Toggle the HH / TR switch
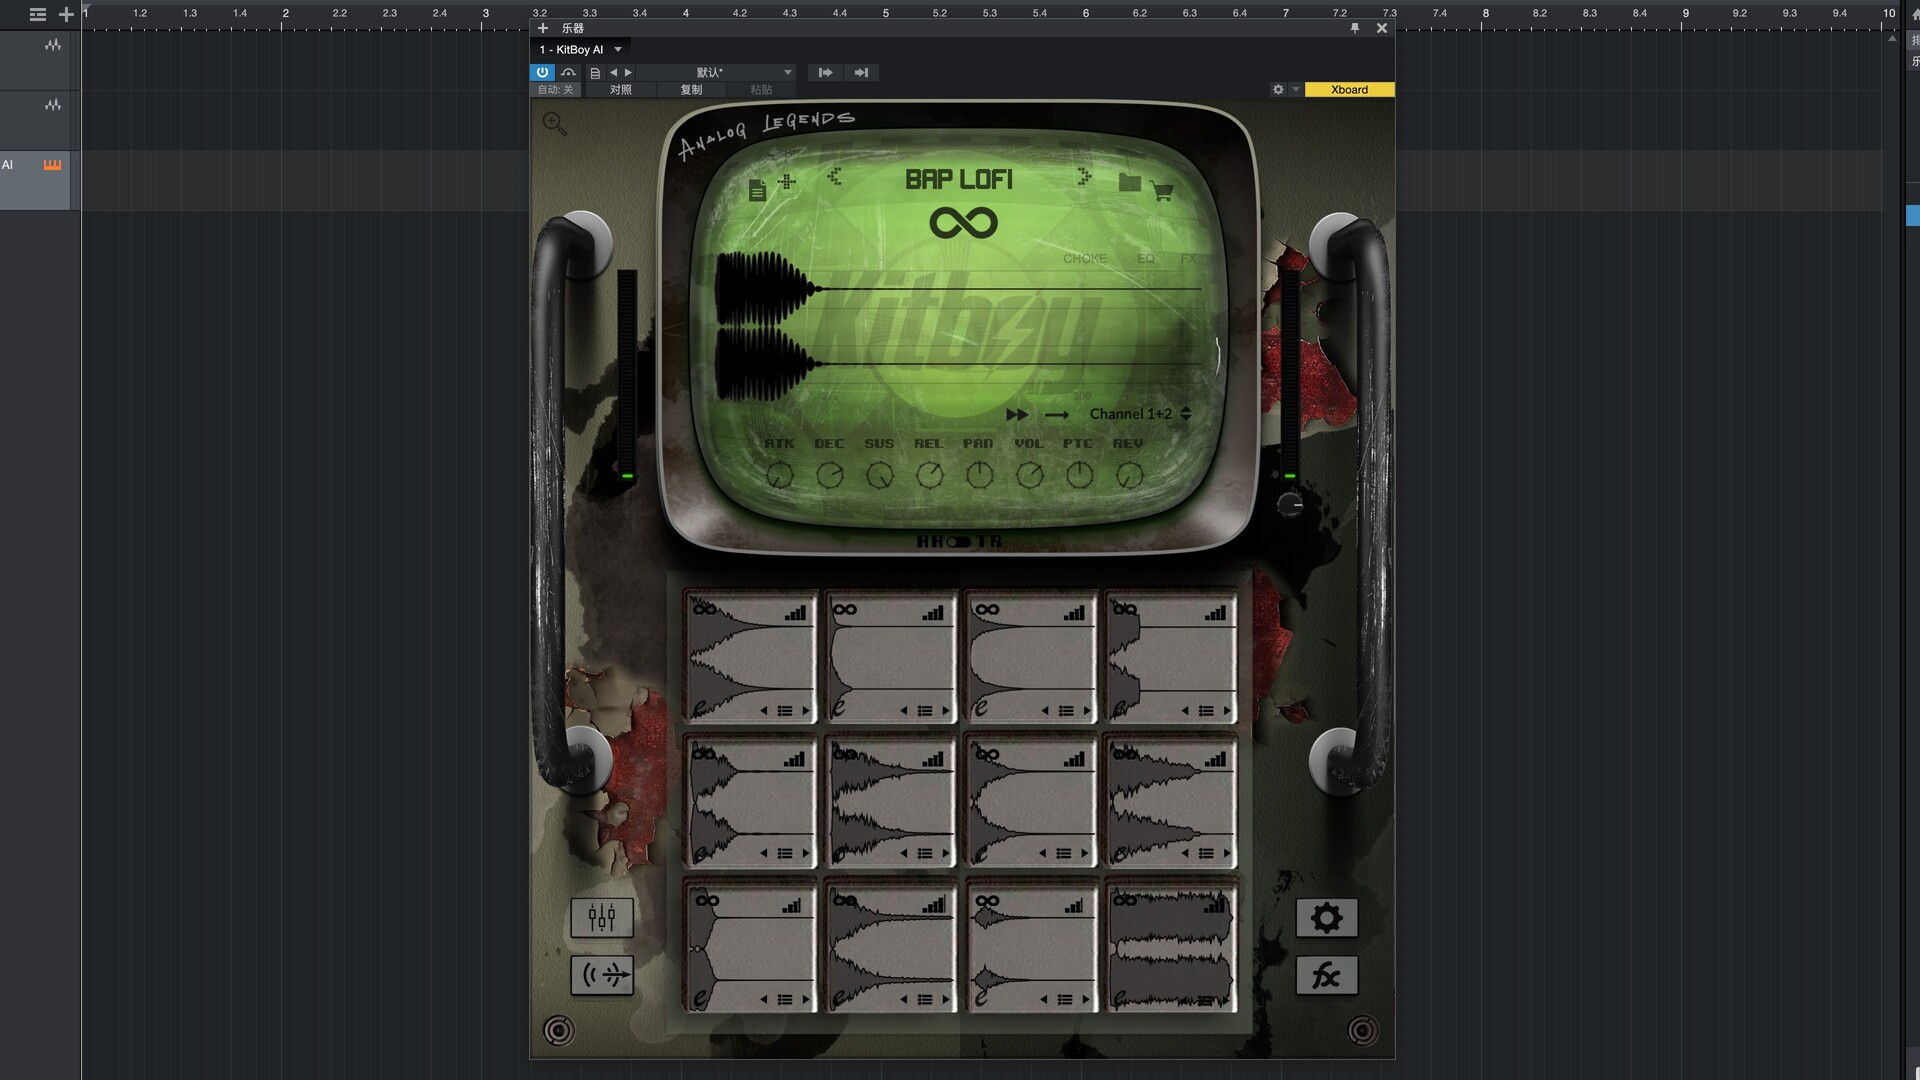Viewport: 1920px width, 1080px height. point(958,541)
